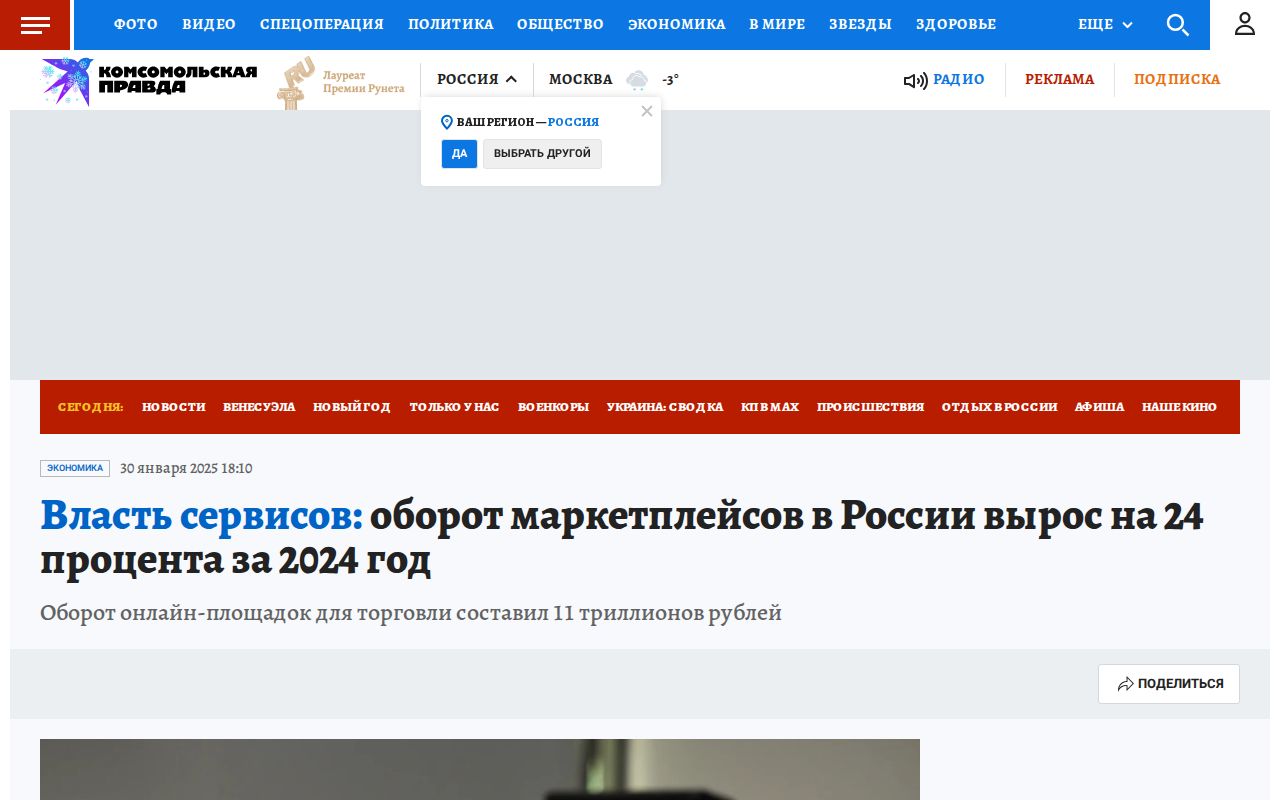Confirm region by clicking ДА
Image resolution: width=1280 pixels, height=800 pixels.
459,154
